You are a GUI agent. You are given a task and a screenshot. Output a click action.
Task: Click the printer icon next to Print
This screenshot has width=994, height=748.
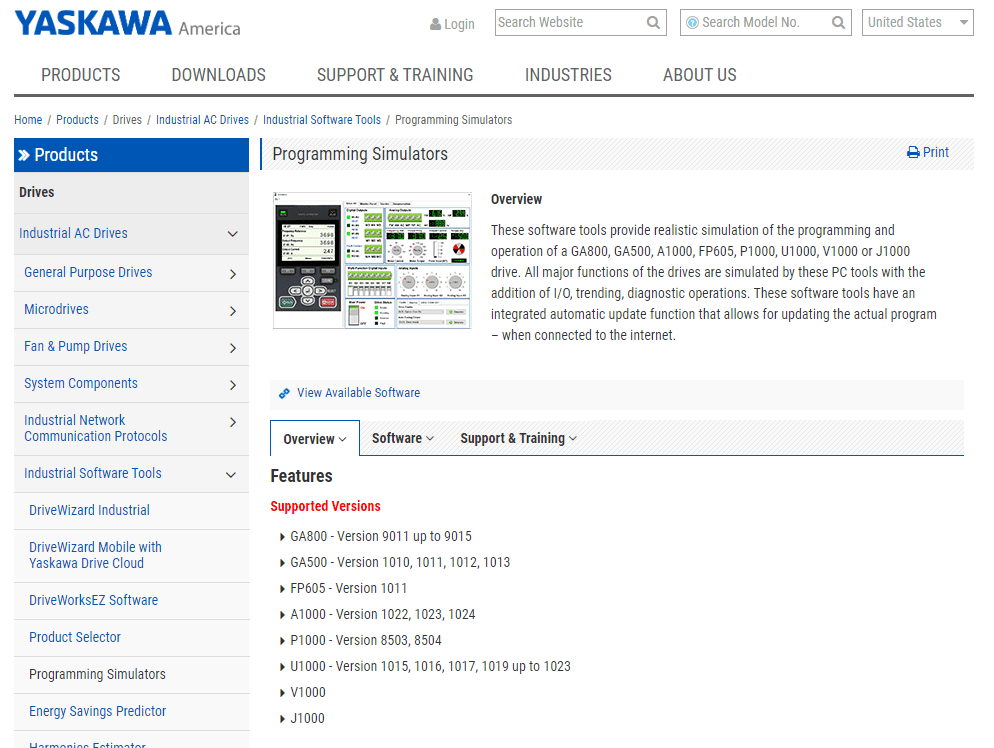click(913, 152)
